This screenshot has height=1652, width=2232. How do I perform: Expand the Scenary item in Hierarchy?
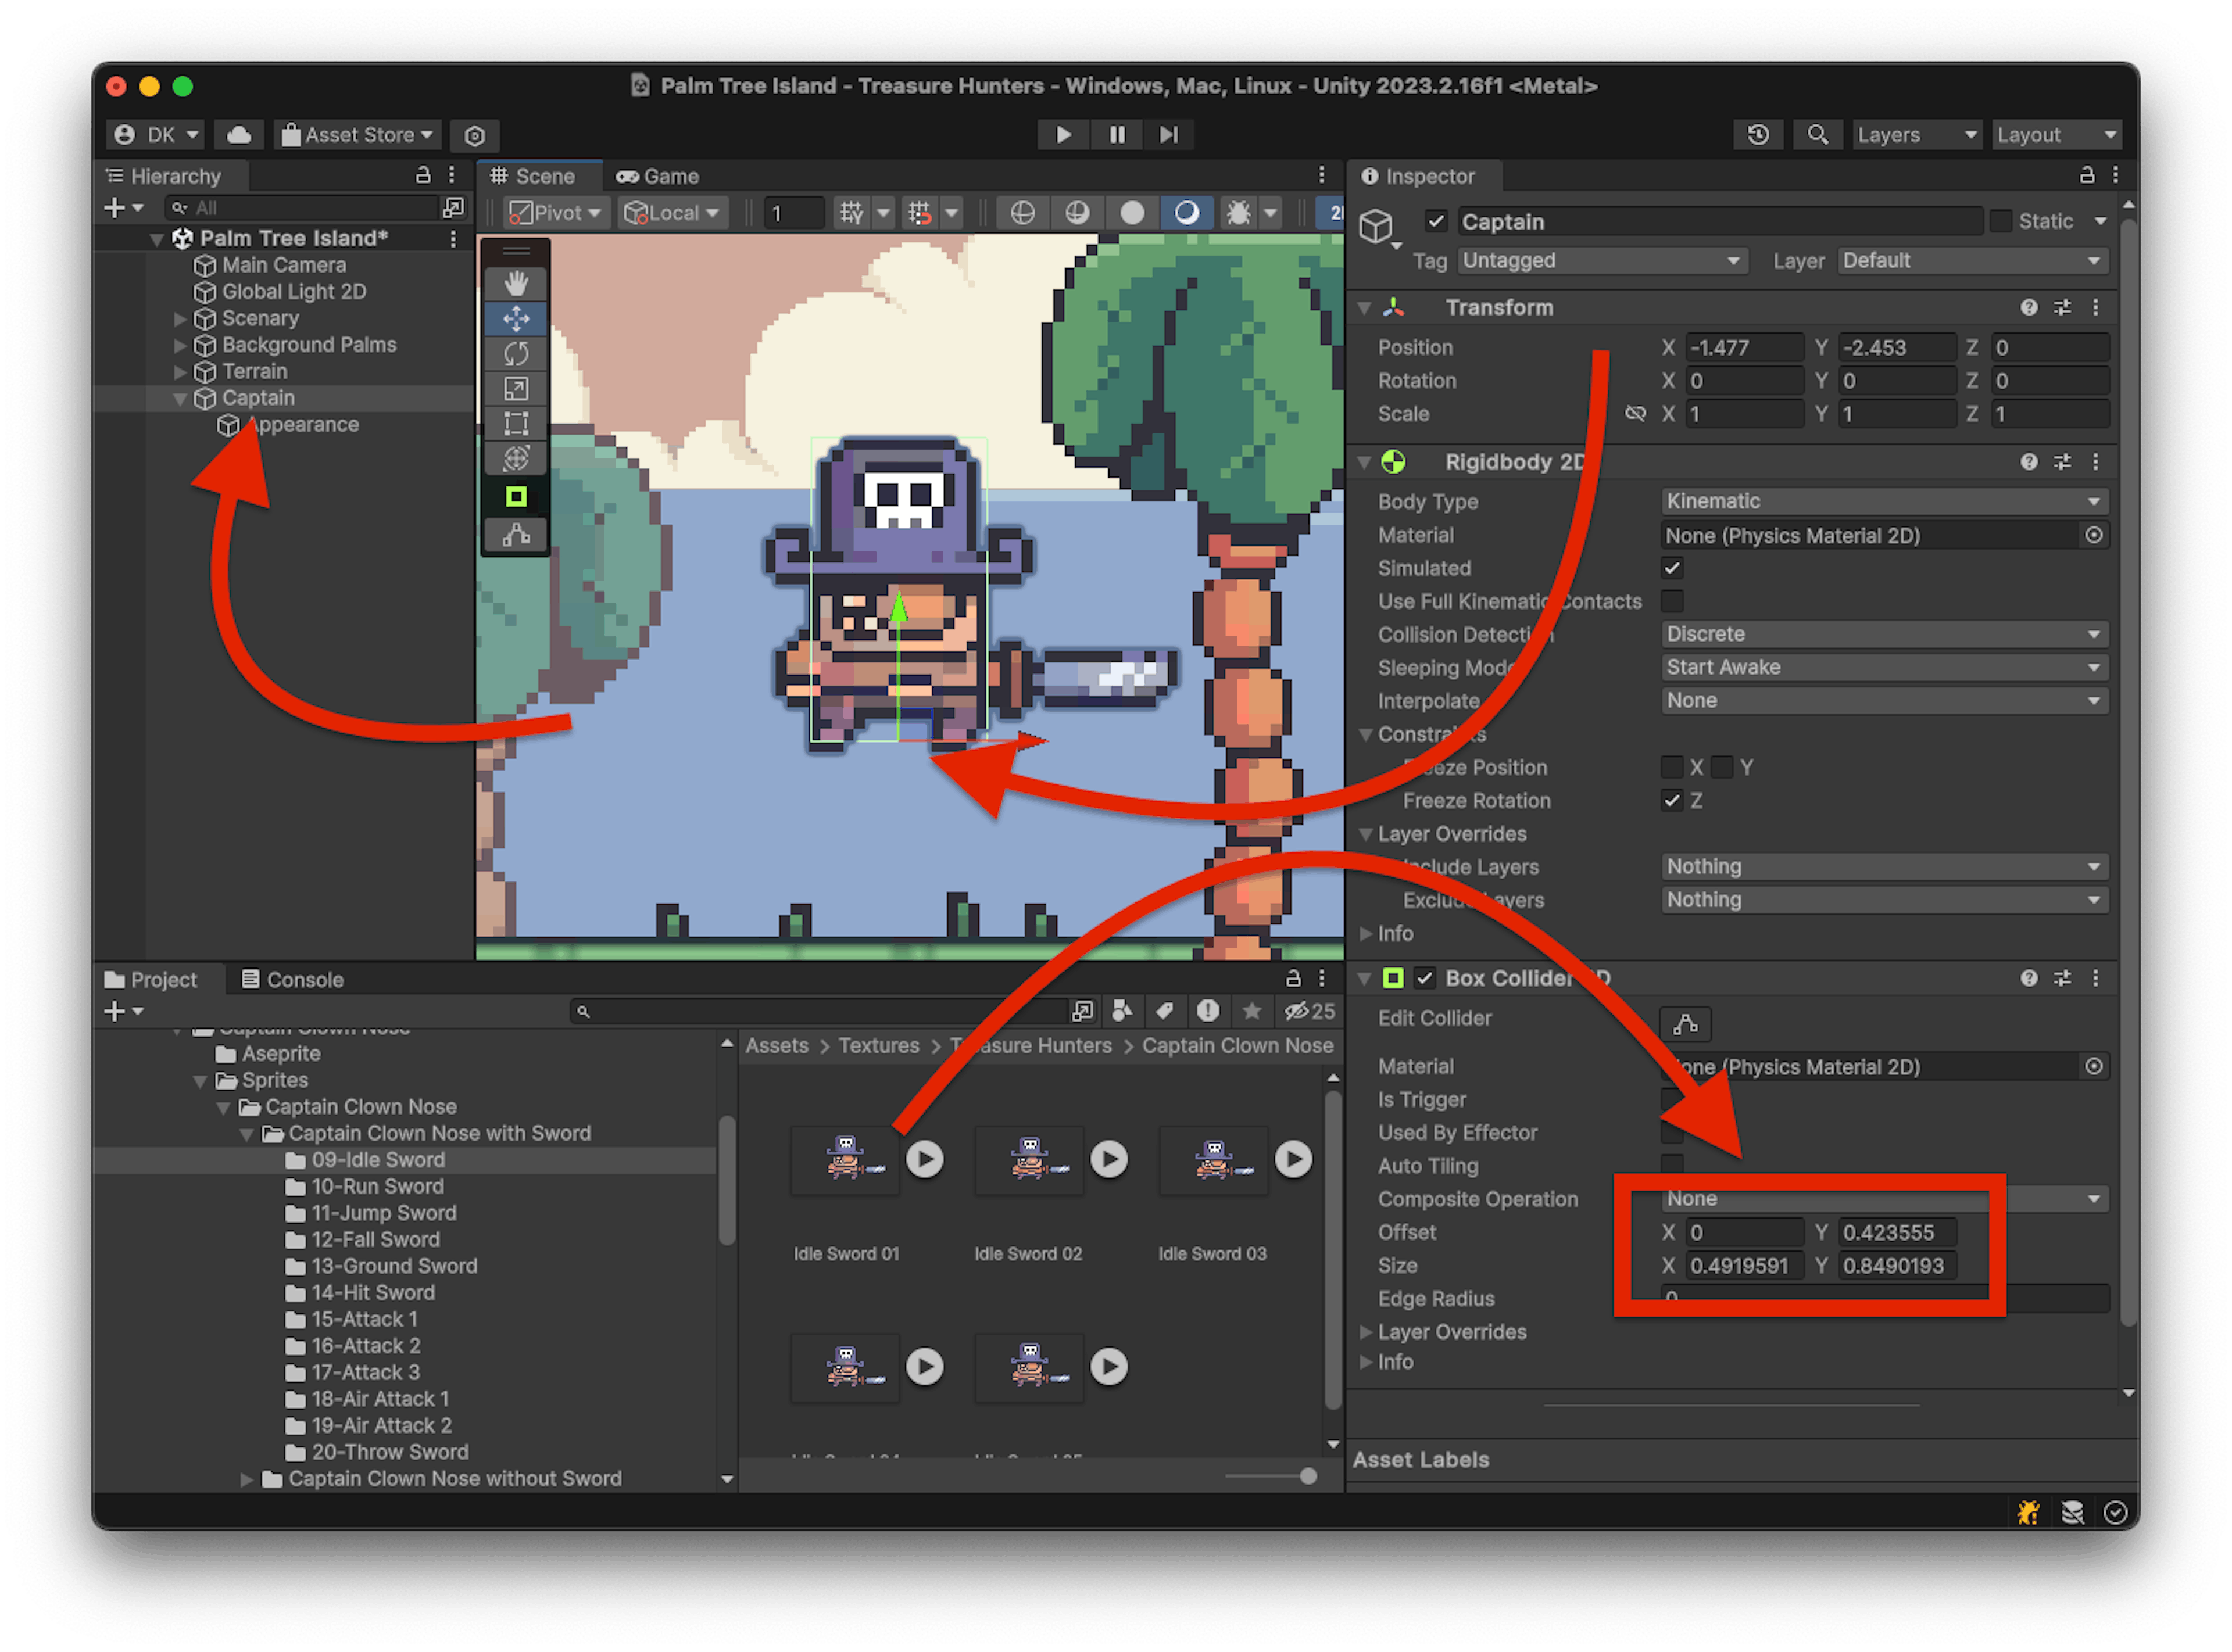pos(180,319)
